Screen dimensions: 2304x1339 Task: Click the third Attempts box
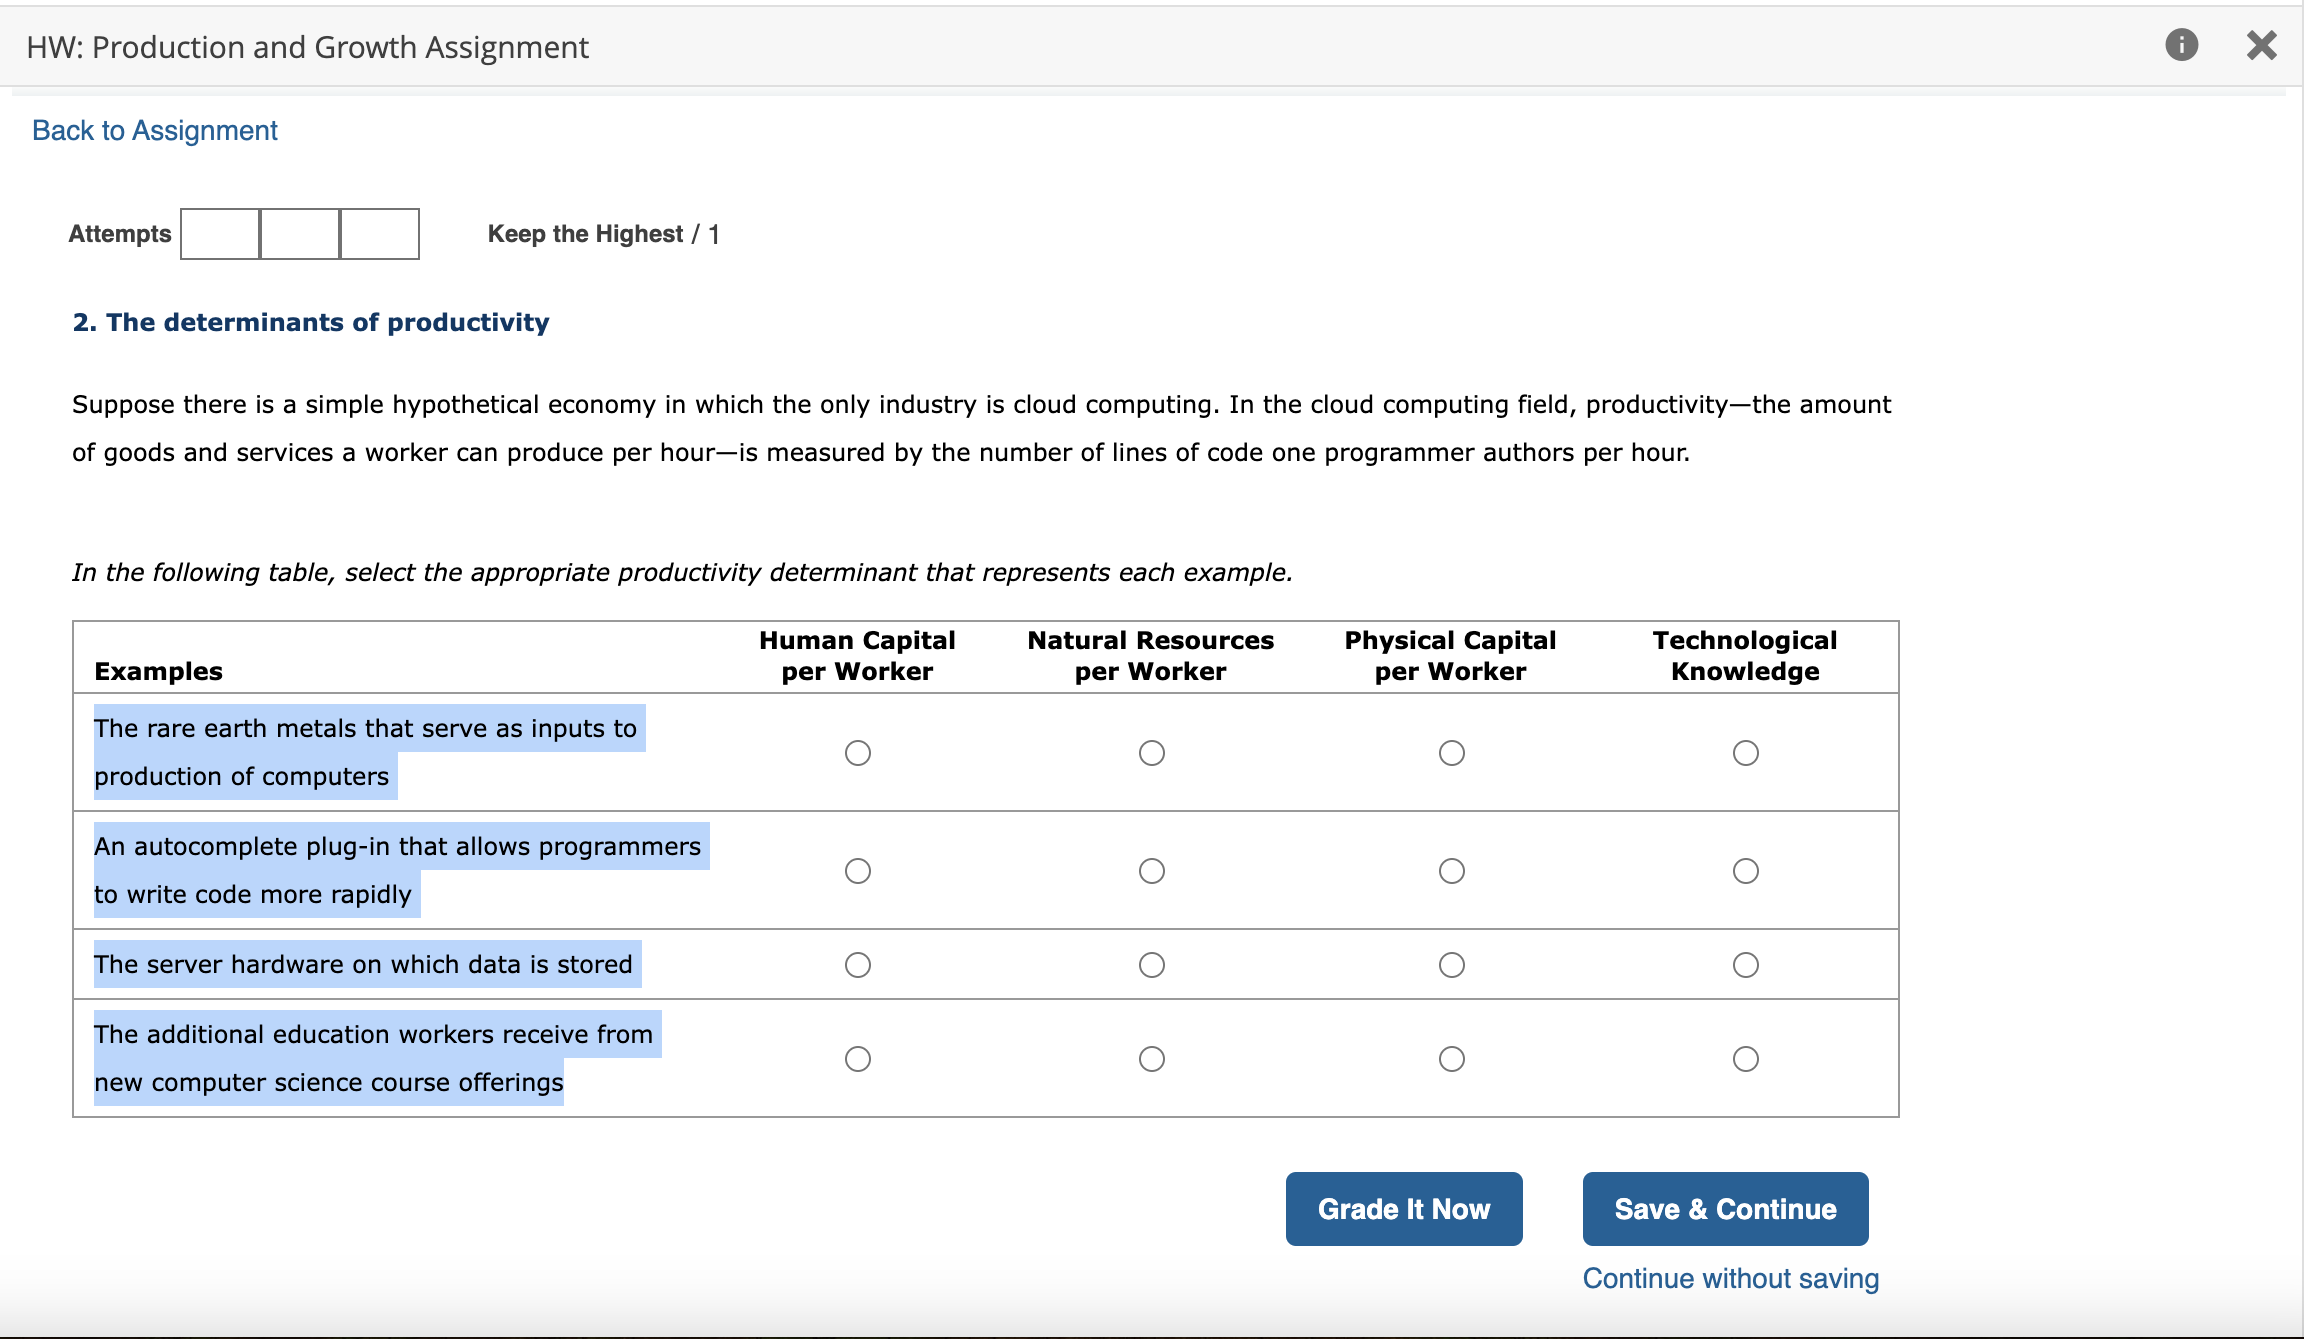pyautogui.click(x=380, y=234)
